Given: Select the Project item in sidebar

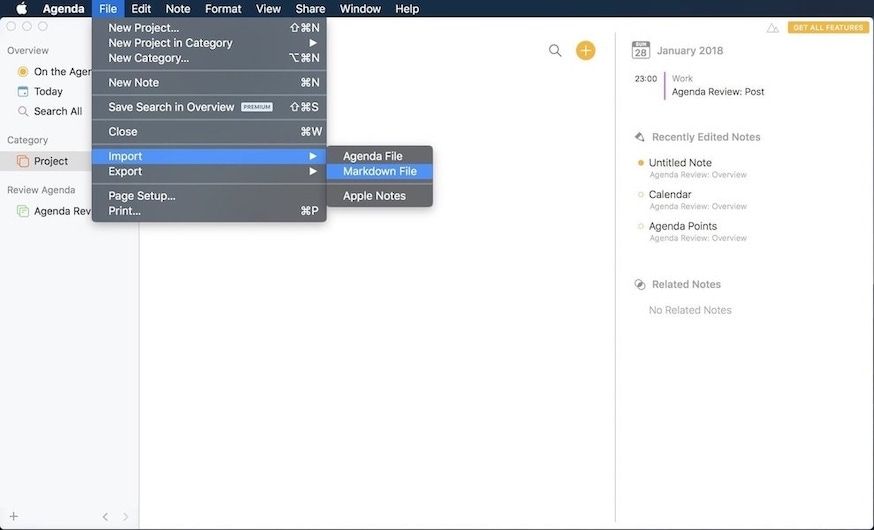Looking at the screenshot, I should point(50,161).
